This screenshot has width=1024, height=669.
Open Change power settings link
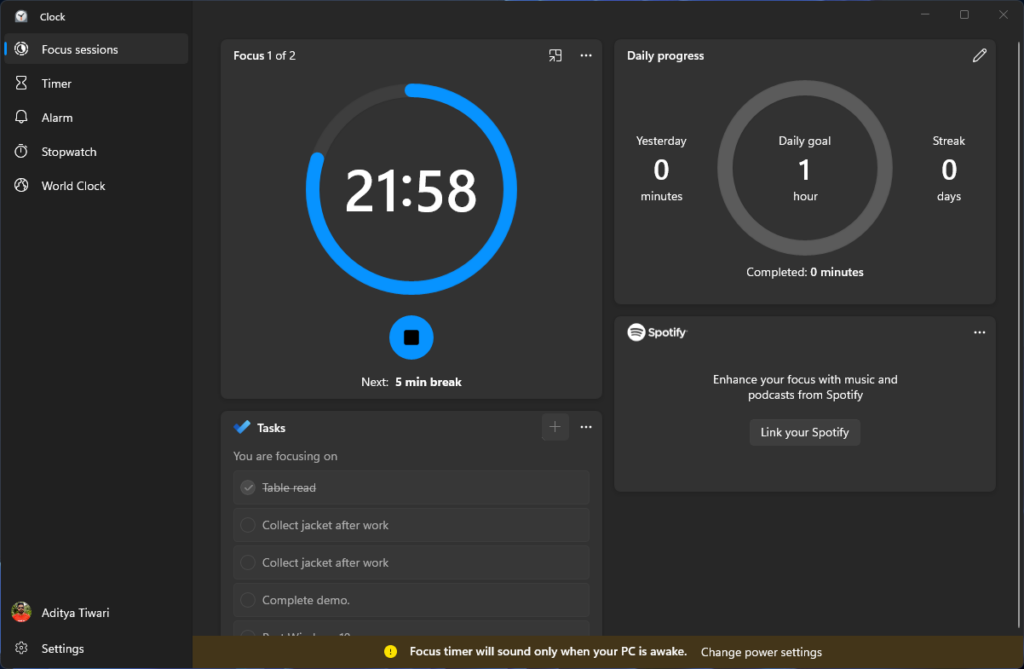(761, 651)
